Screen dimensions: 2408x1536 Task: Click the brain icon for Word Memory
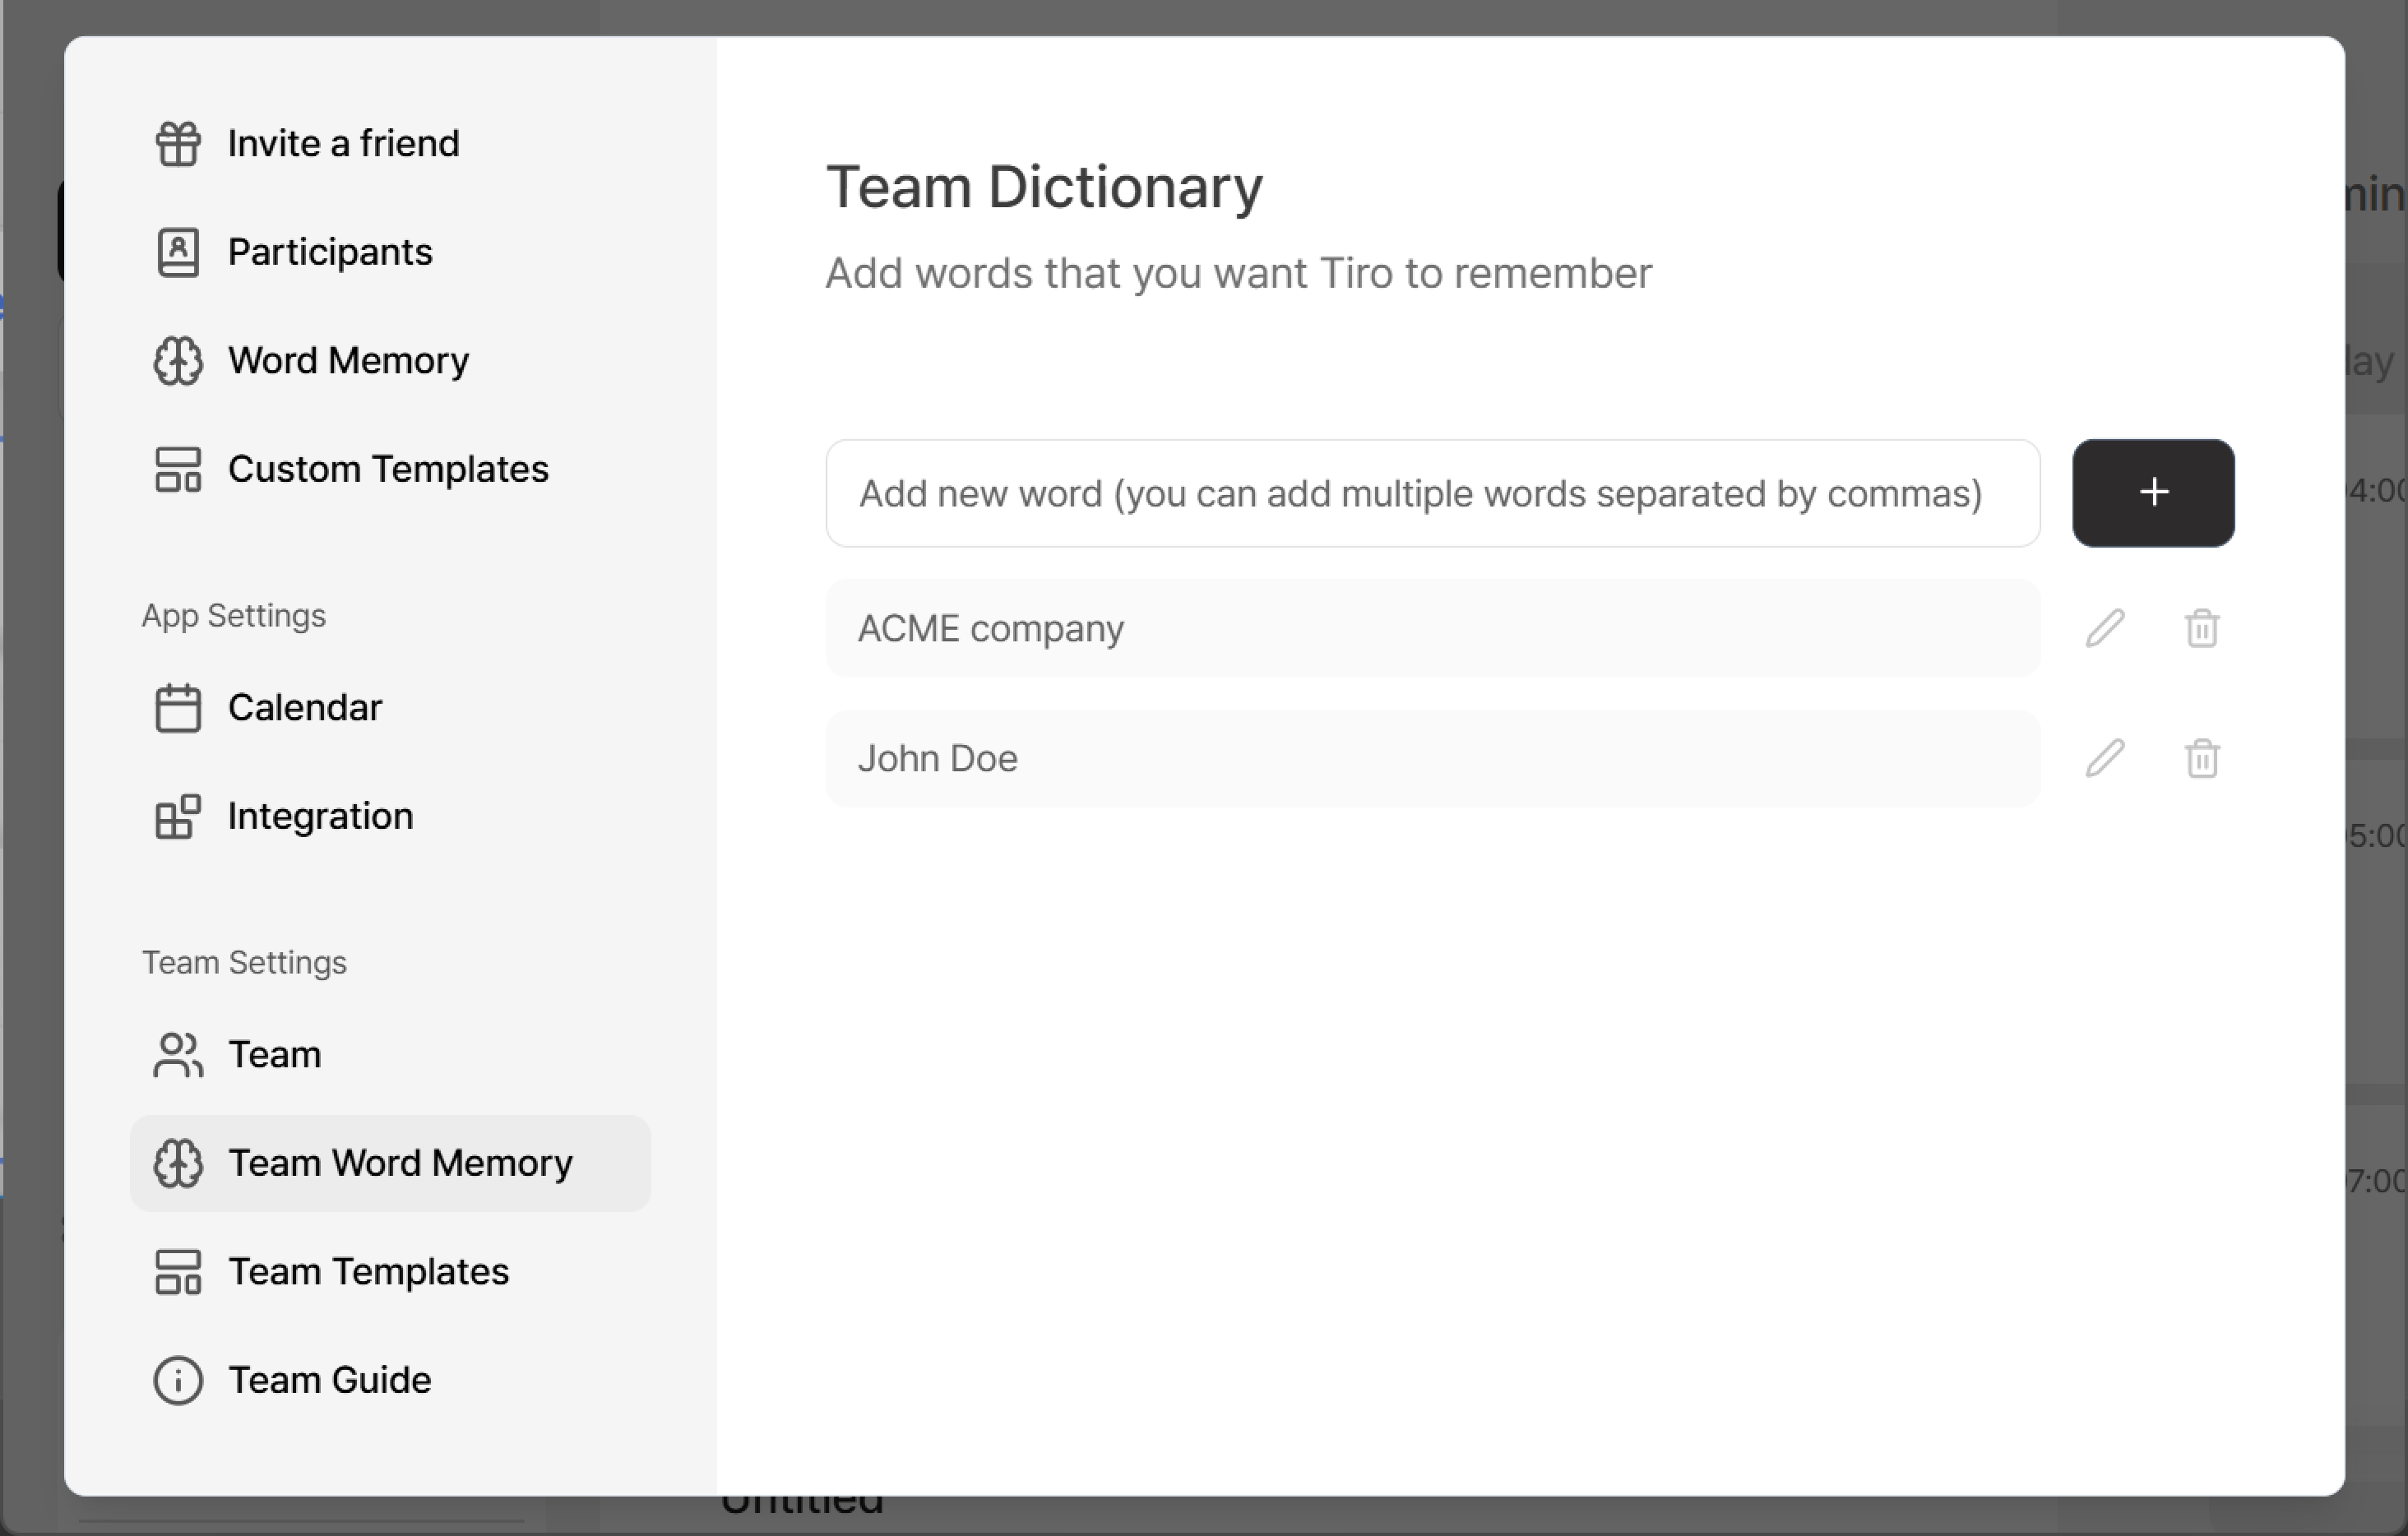click(x=178, y=360)
